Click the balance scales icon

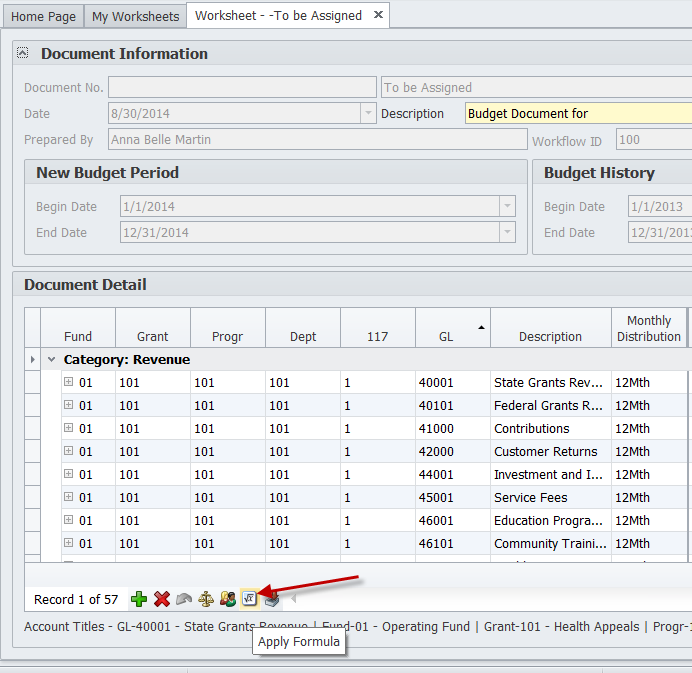(206, 599)
